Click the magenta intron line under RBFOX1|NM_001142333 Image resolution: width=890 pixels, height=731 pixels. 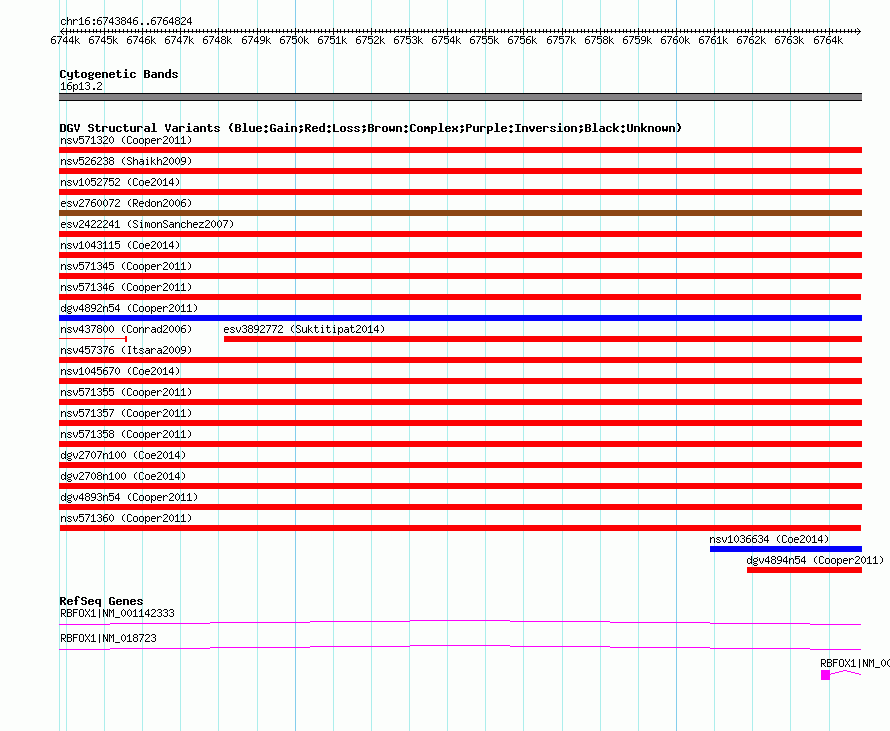pos(460,623)
